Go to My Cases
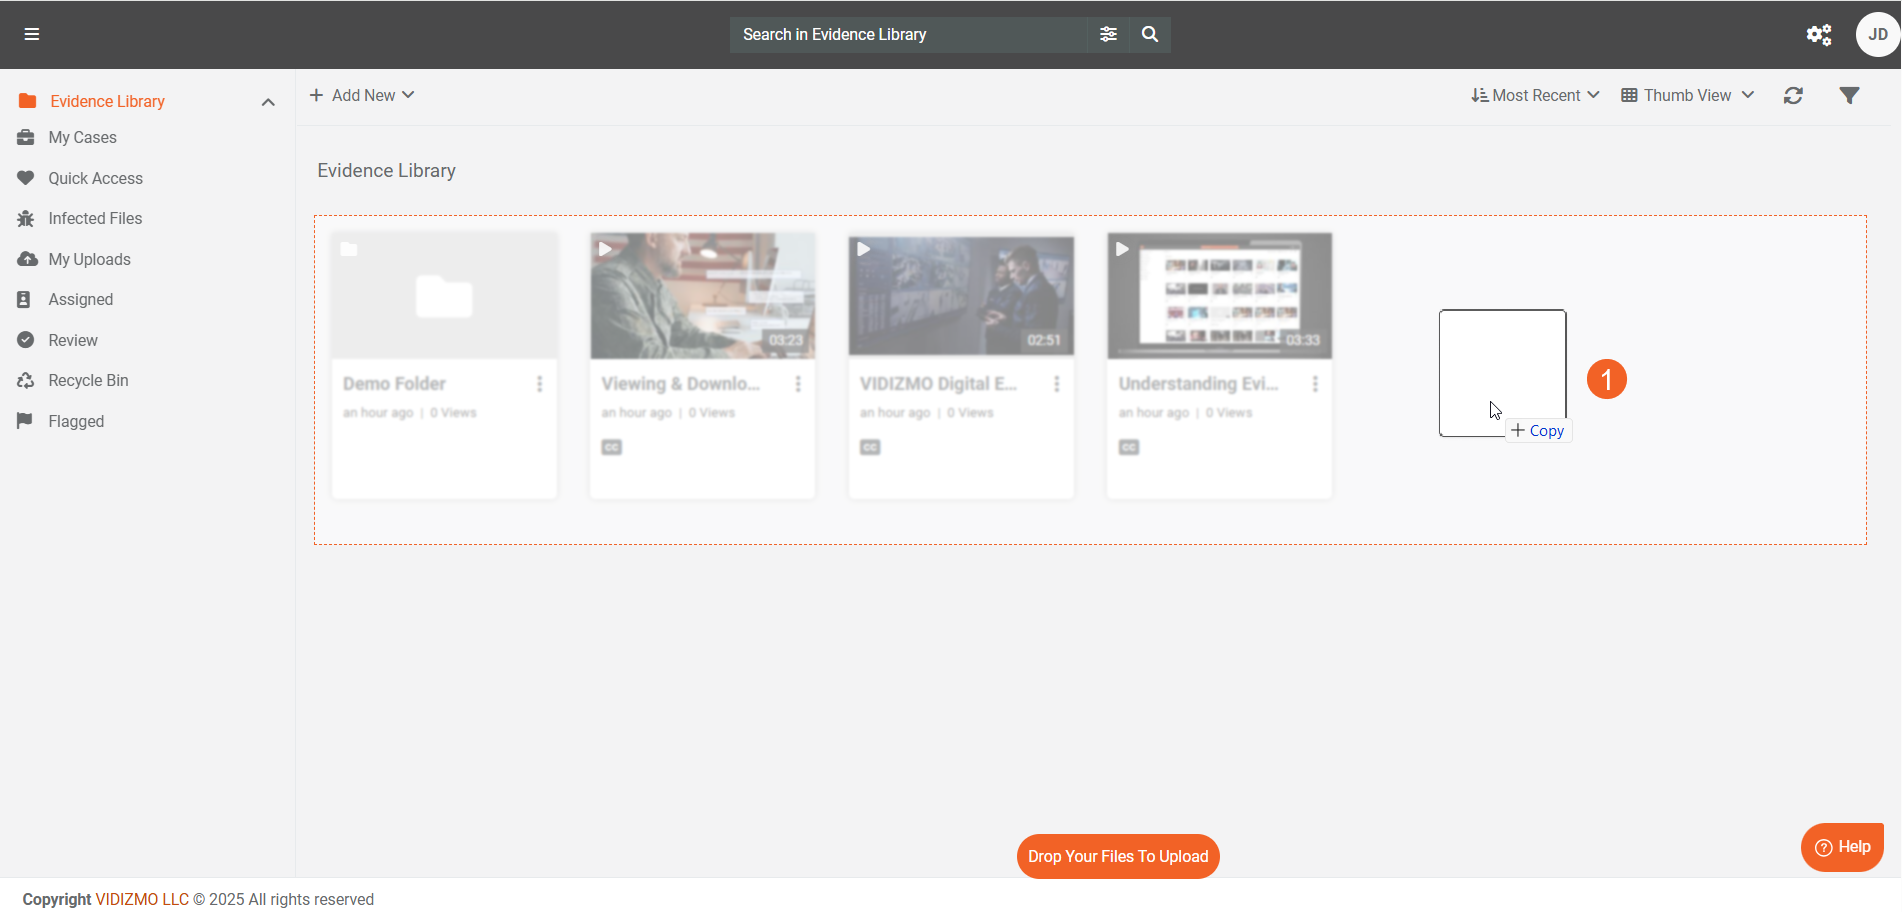 82,138
